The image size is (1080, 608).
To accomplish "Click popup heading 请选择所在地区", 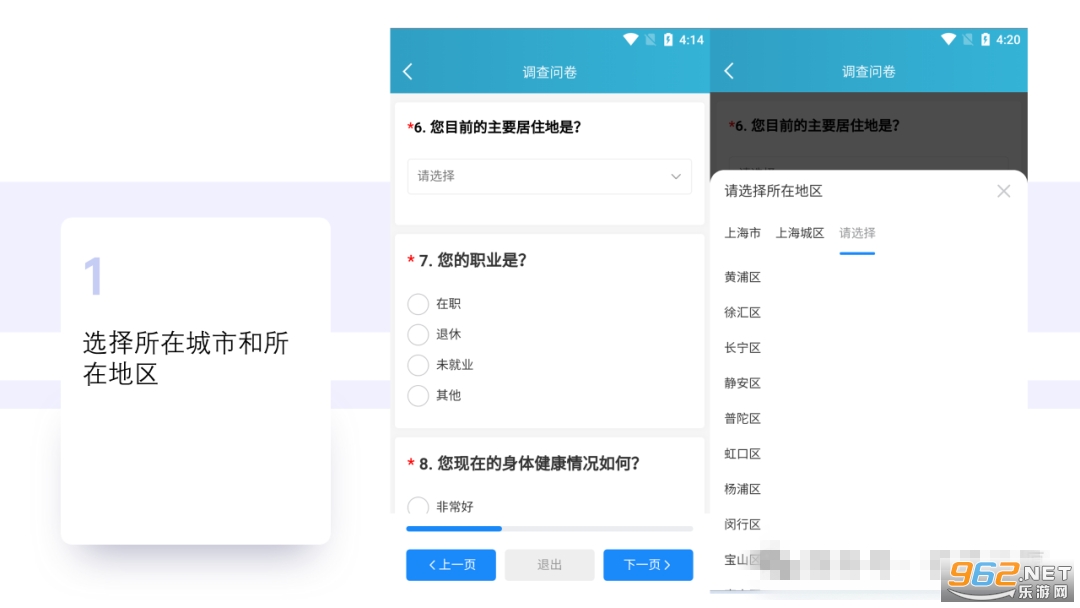I will coord(773,191).
